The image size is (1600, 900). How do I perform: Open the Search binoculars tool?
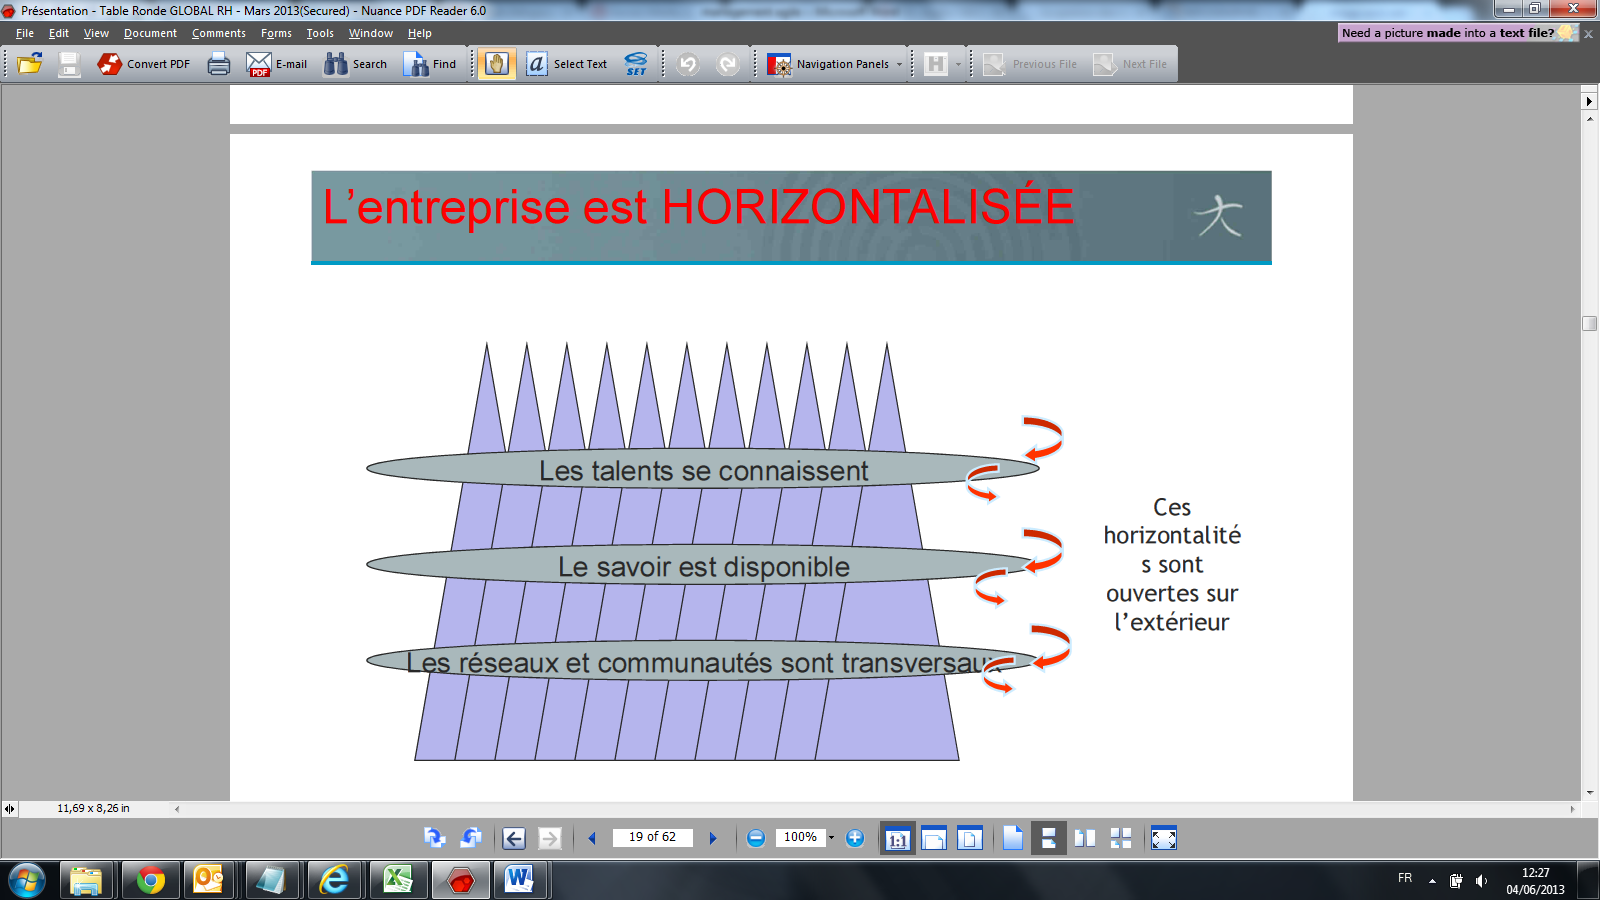[356, 64]
